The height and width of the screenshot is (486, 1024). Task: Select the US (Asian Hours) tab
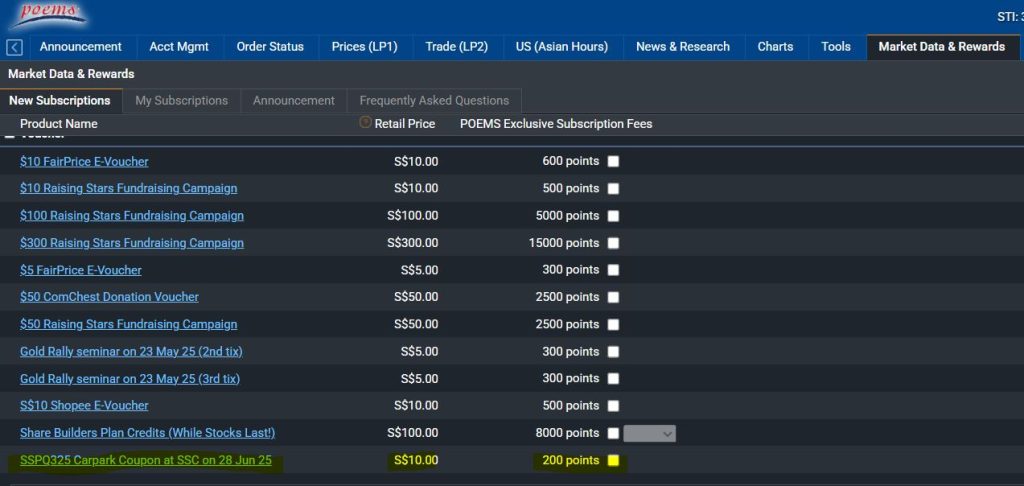click(561, 47)
